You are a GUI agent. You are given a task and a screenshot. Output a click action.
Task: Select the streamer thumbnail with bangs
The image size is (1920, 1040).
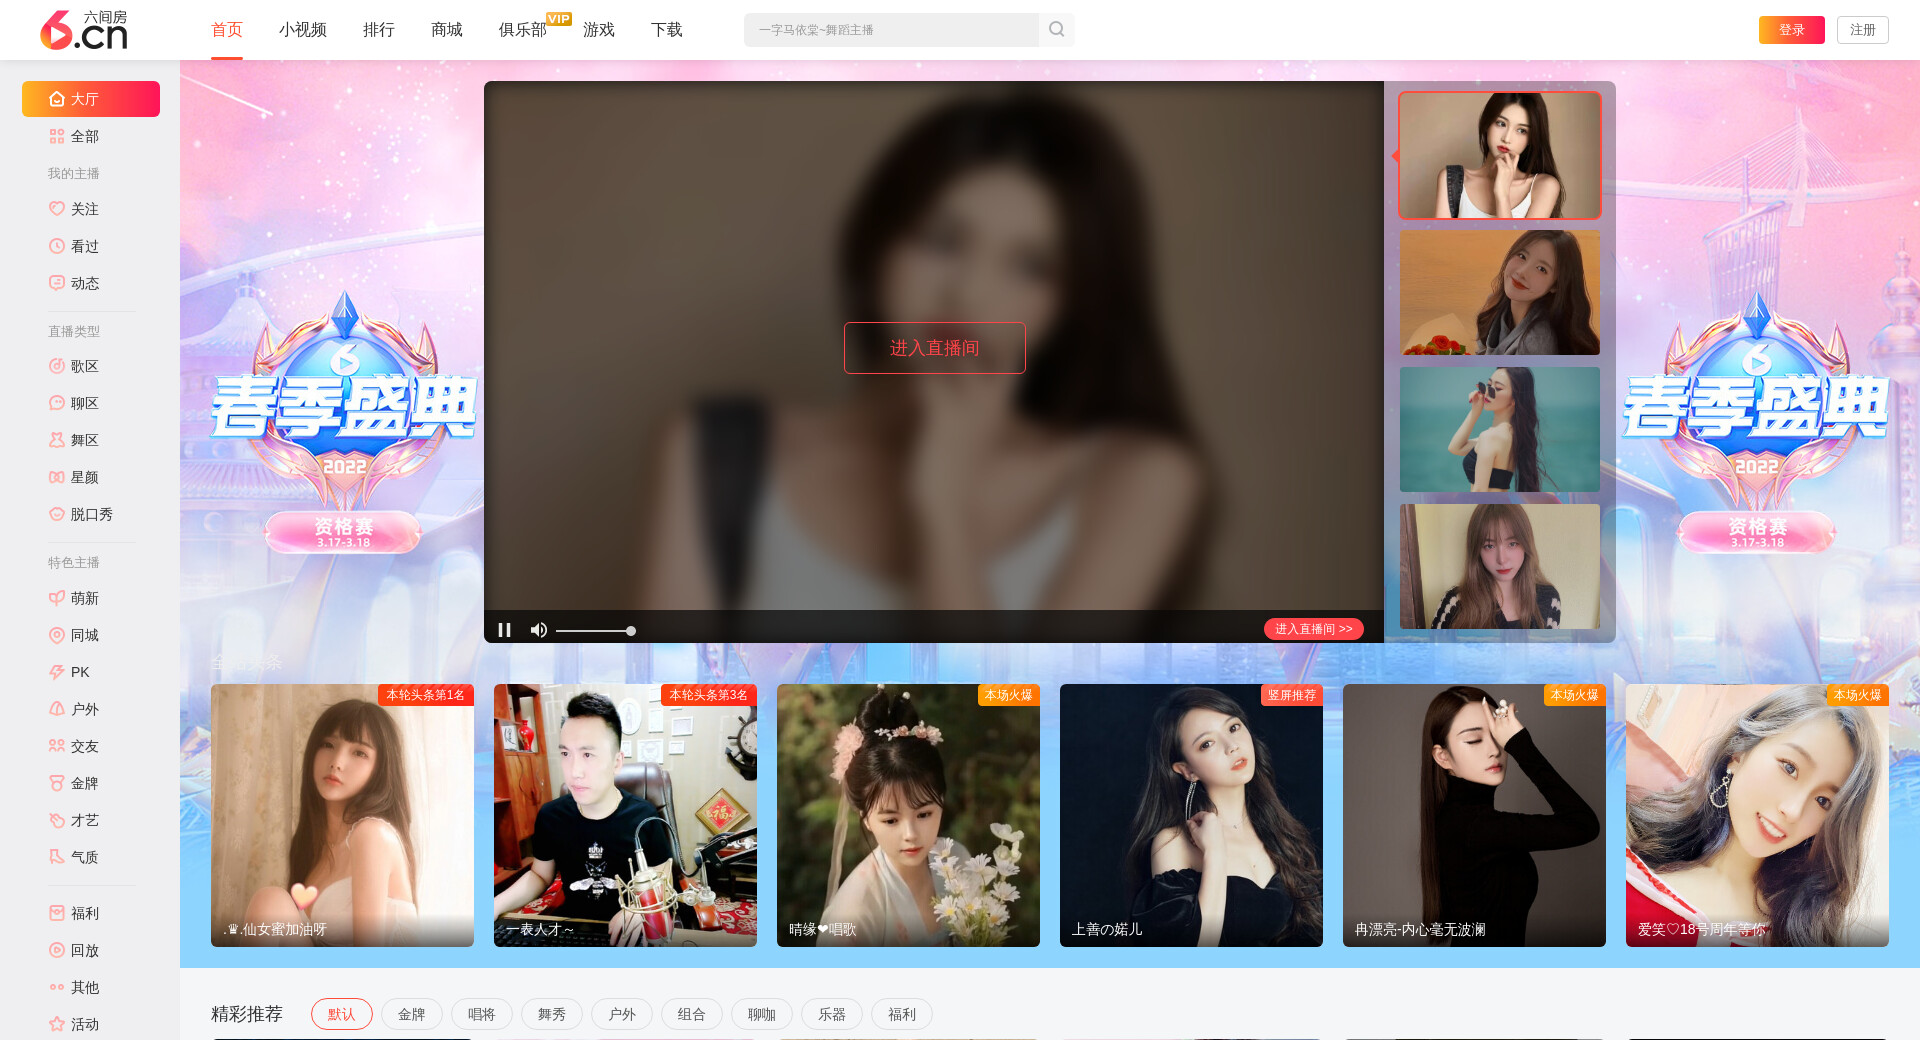point(1500,566)
